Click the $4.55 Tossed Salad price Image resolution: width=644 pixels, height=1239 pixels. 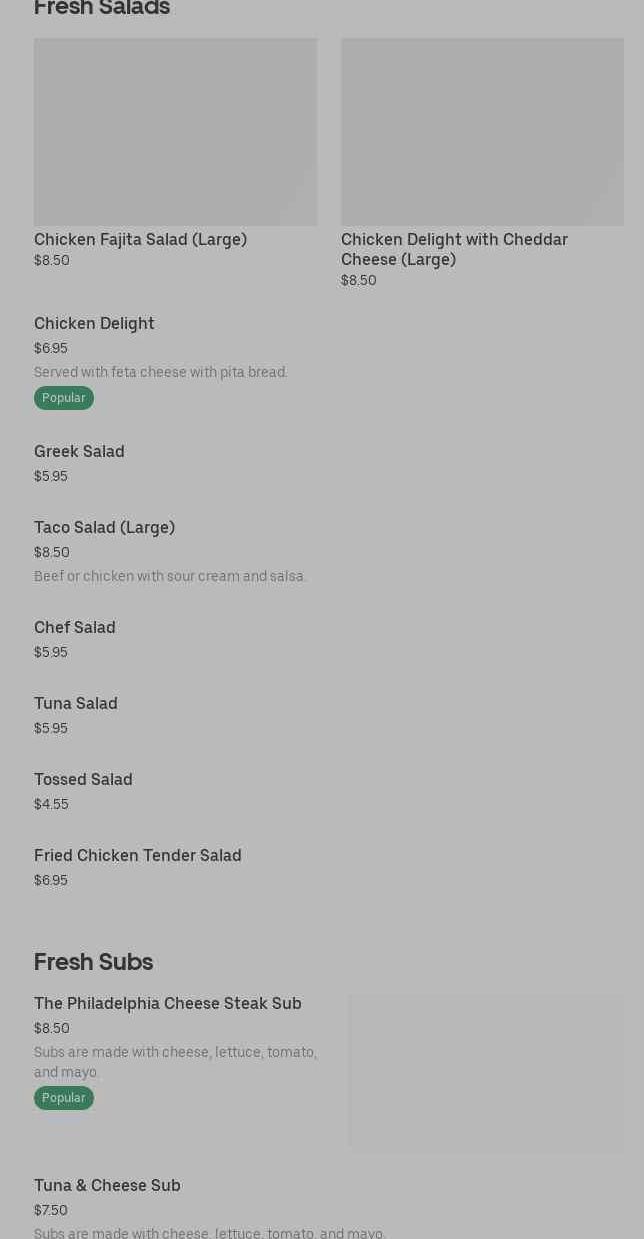coord(51,804)
